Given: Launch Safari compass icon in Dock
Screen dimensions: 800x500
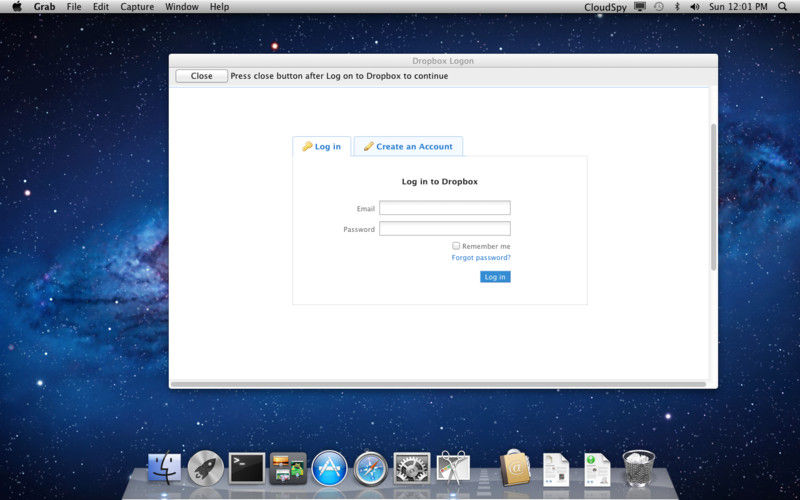Looking at the screenshot, I should coord(370,468).
